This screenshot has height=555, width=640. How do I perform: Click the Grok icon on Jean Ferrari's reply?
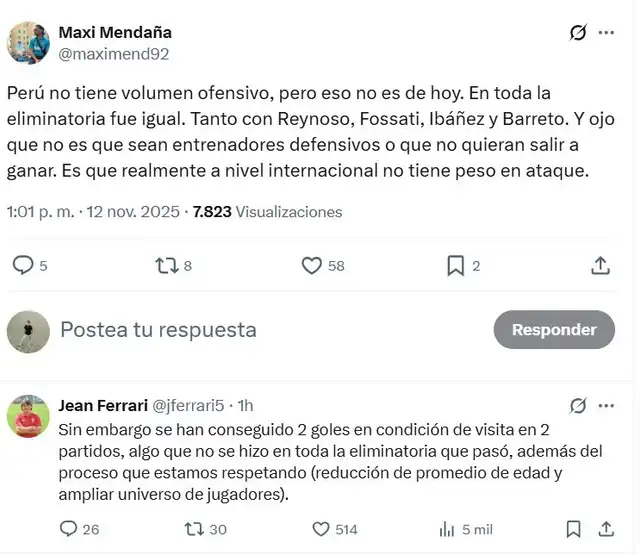(578, 405)
